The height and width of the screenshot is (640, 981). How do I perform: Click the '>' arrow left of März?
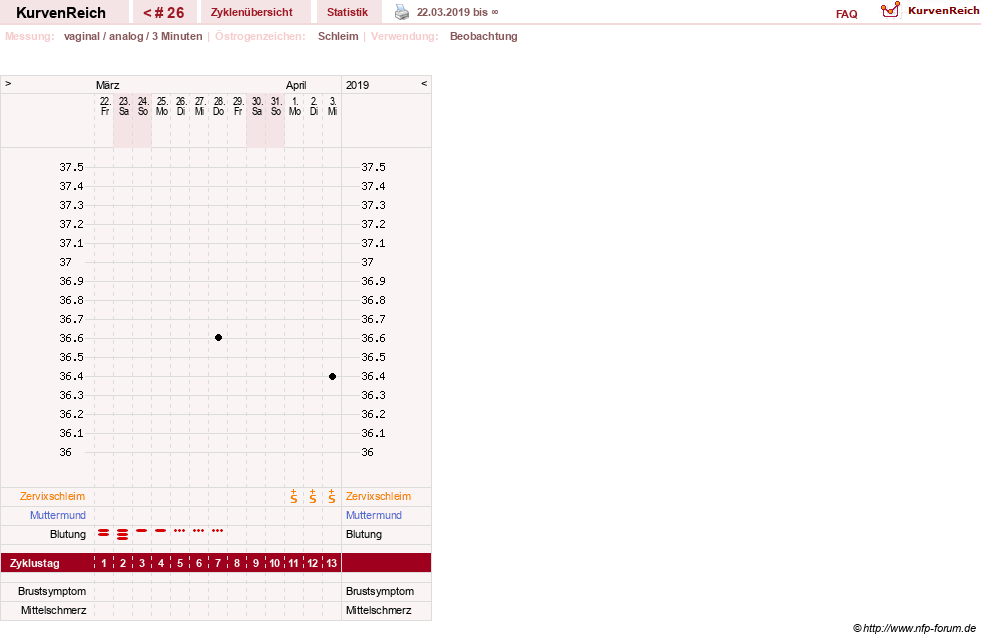(x=8, y=83)
